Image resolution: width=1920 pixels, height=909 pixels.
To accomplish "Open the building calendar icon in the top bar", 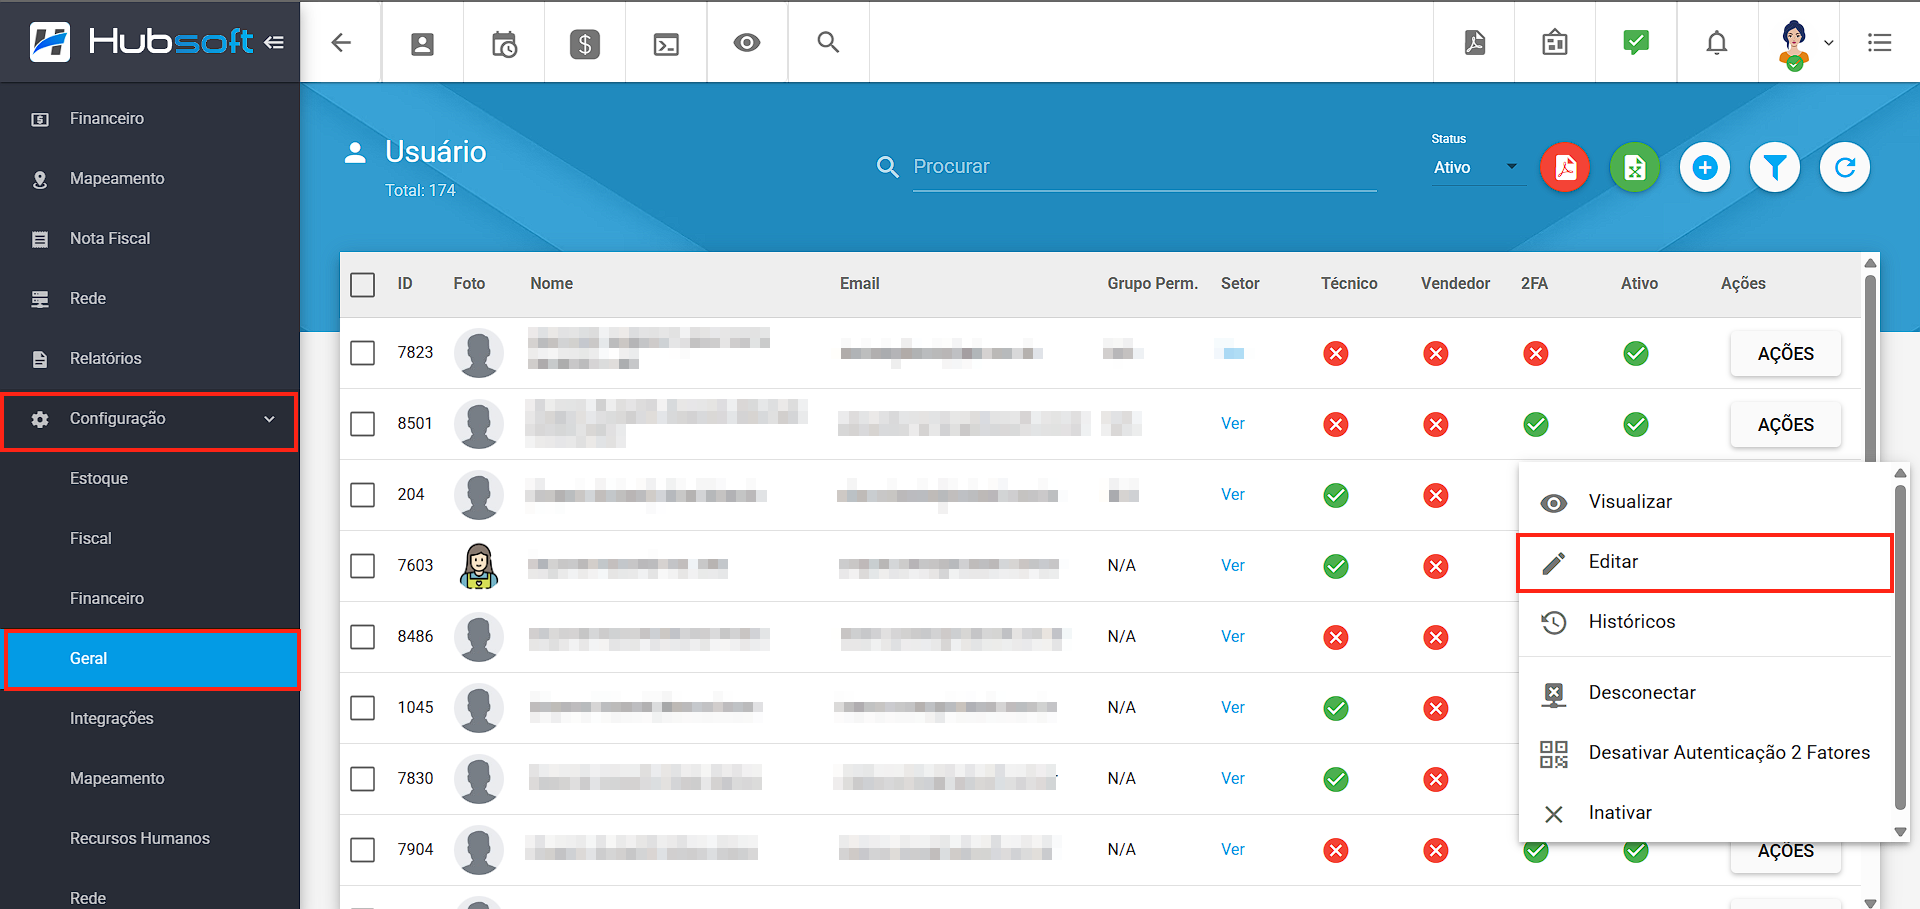I will coord(1555,42).
